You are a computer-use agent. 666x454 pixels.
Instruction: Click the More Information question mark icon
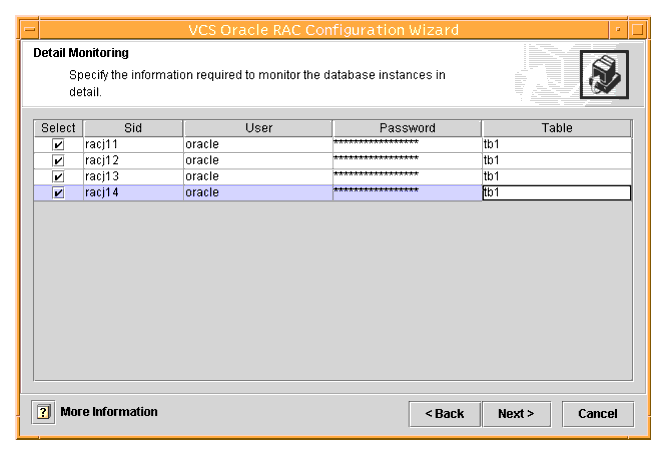pyautogui.click(x=45, y=412)
